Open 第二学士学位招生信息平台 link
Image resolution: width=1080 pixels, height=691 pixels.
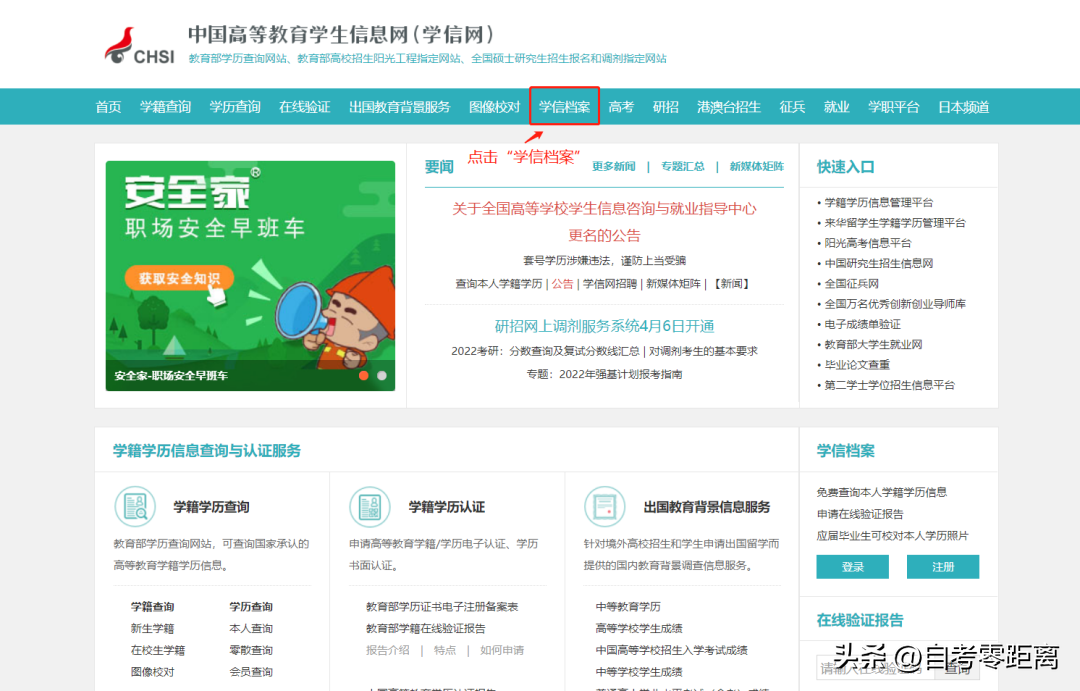(889, 385)
